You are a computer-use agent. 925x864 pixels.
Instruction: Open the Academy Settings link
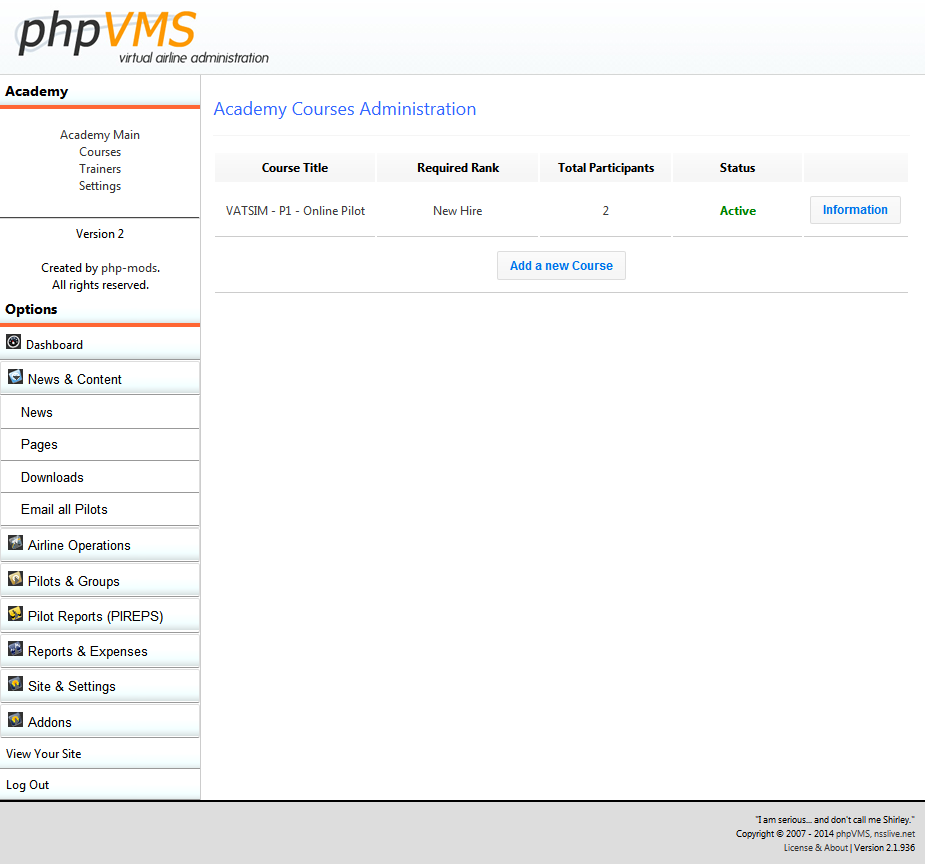point(100,186)
